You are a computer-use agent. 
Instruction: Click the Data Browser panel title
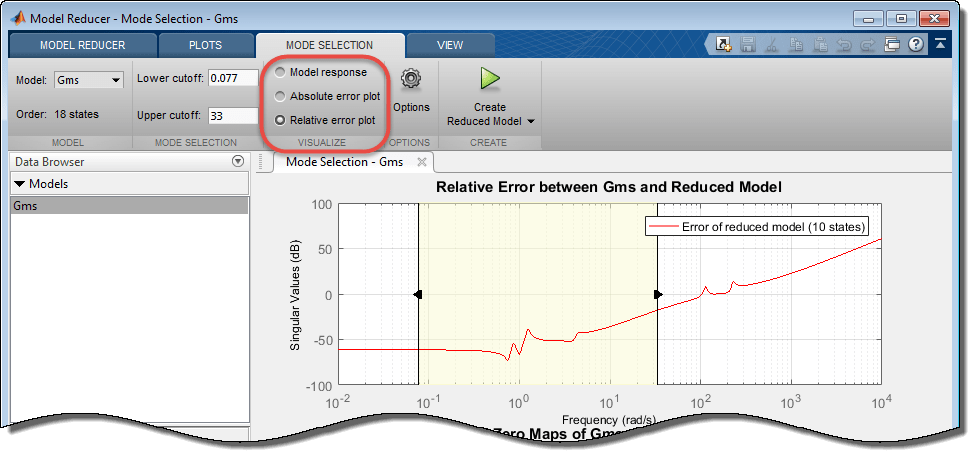[x=50, y=162]
